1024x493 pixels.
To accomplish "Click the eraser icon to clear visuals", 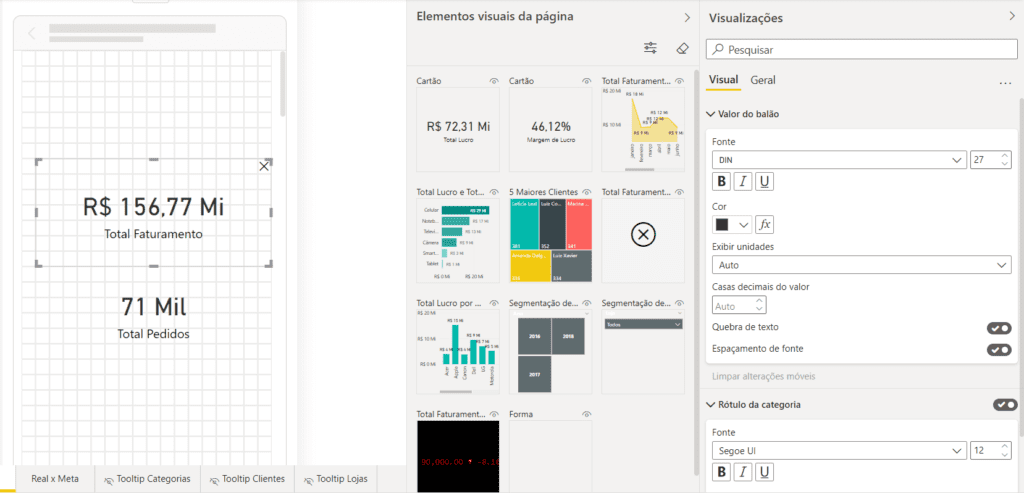I will (x=682, y=48).
